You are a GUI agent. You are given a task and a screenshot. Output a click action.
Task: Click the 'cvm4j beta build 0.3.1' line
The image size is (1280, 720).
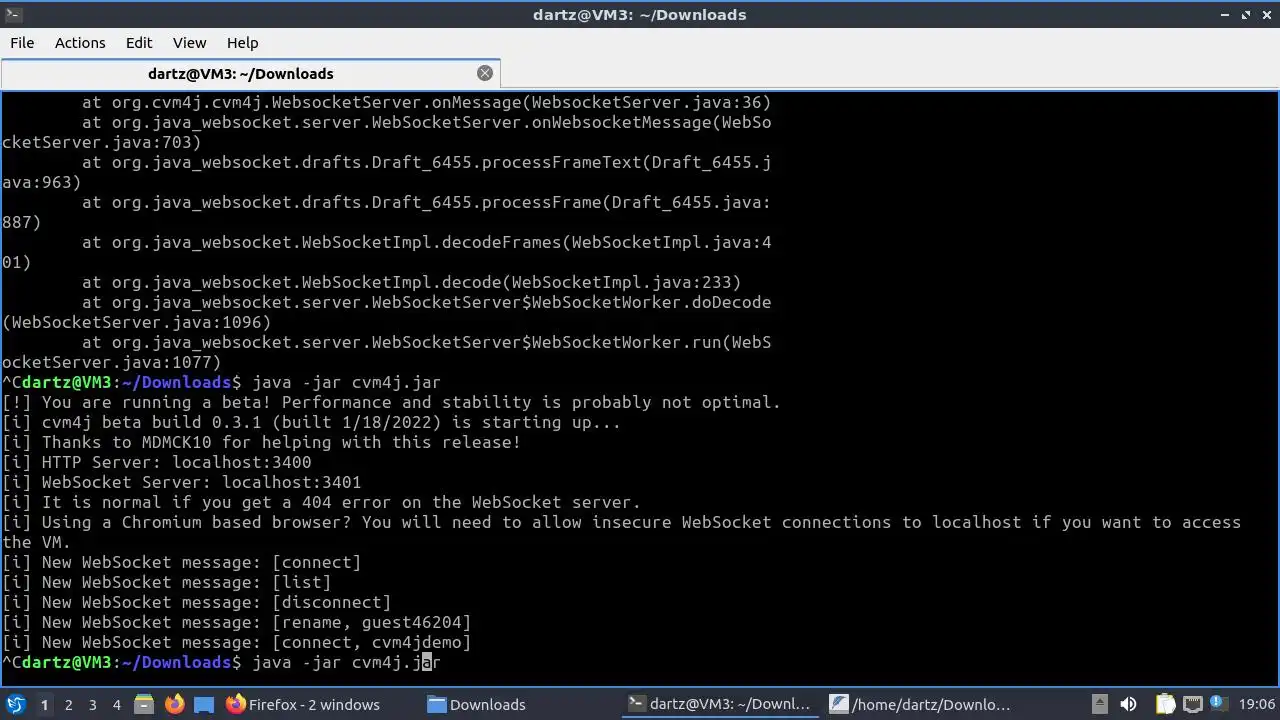311,422
